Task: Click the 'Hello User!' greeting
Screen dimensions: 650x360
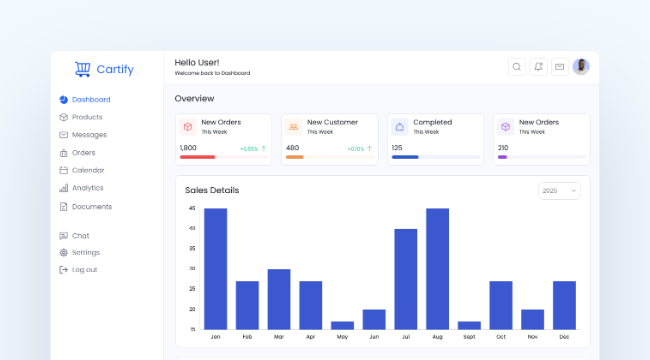Action: pos(197,63)
